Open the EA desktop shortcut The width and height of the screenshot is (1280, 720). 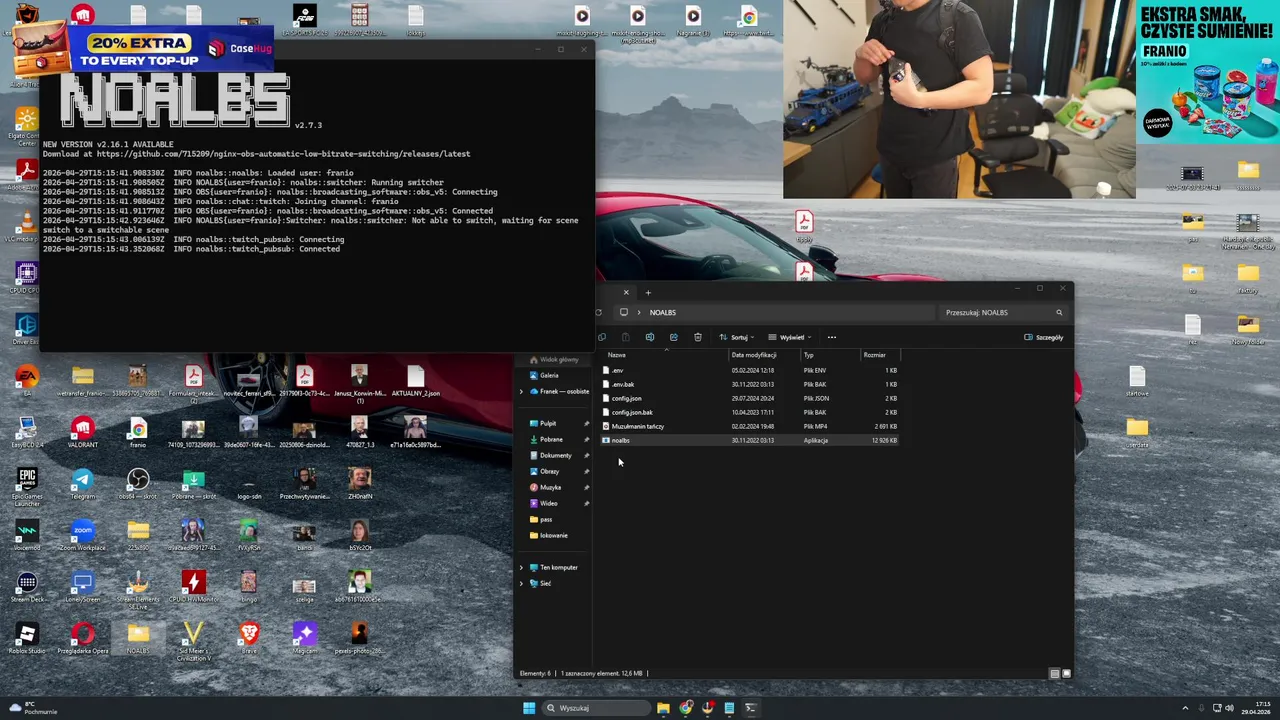click(26, 380)
